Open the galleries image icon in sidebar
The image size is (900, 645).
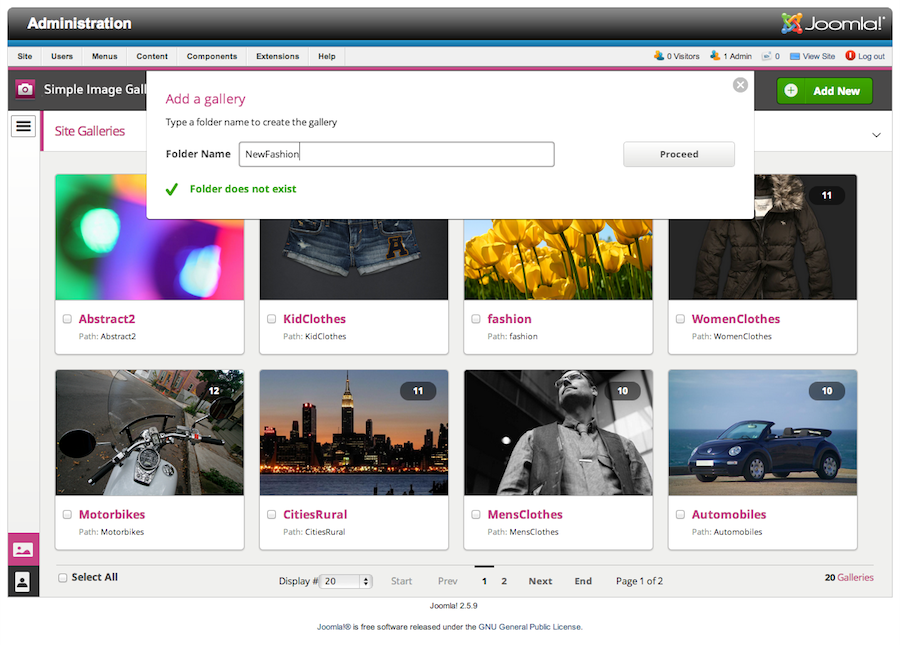23,550
